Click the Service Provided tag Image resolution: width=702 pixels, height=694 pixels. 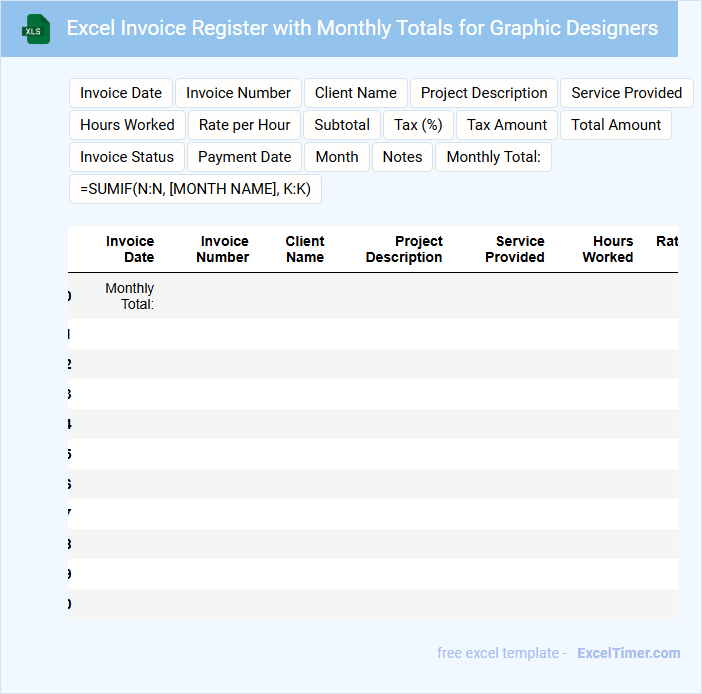(x=626, y=93)
